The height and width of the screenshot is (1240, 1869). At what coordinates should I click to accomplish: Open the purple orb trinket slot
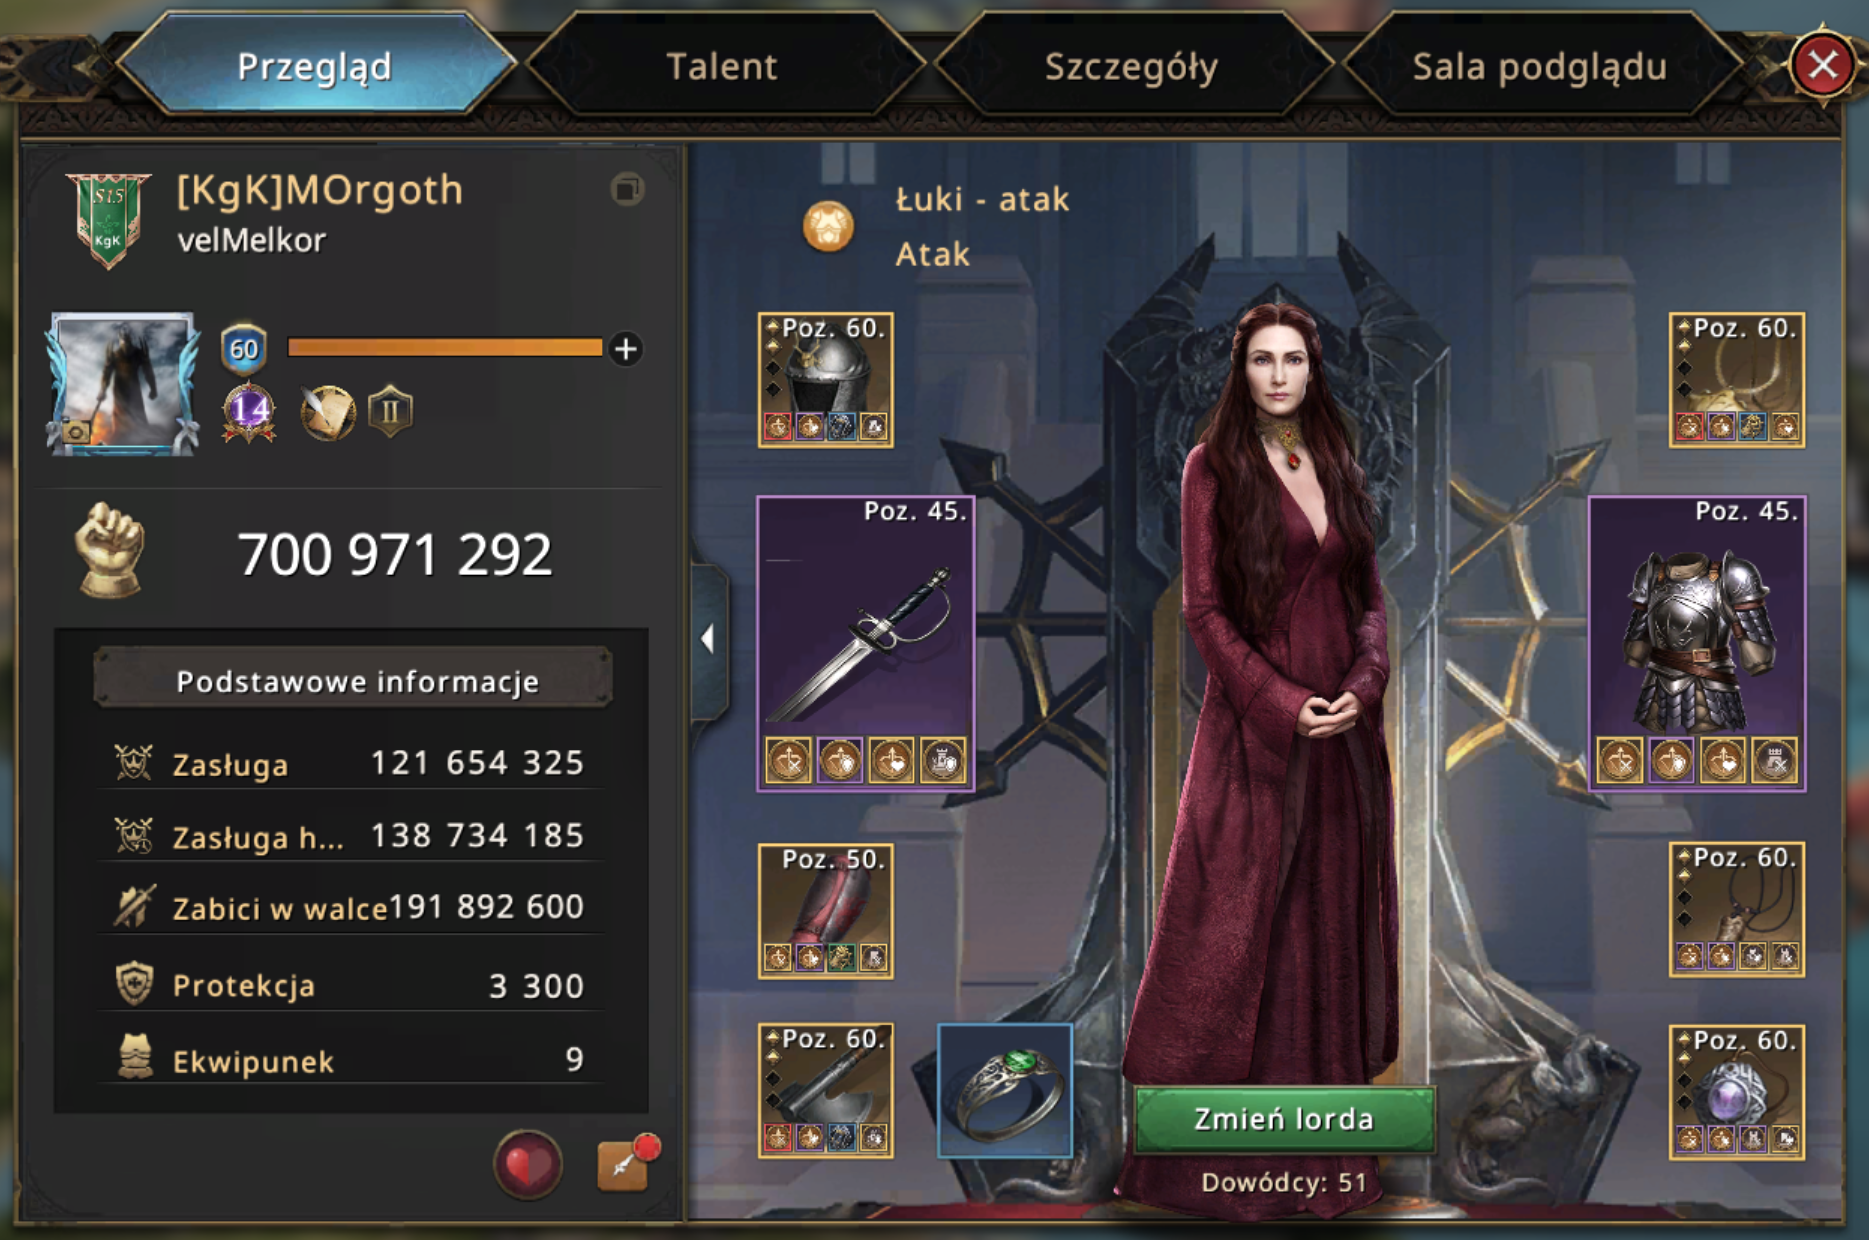1737,1092
